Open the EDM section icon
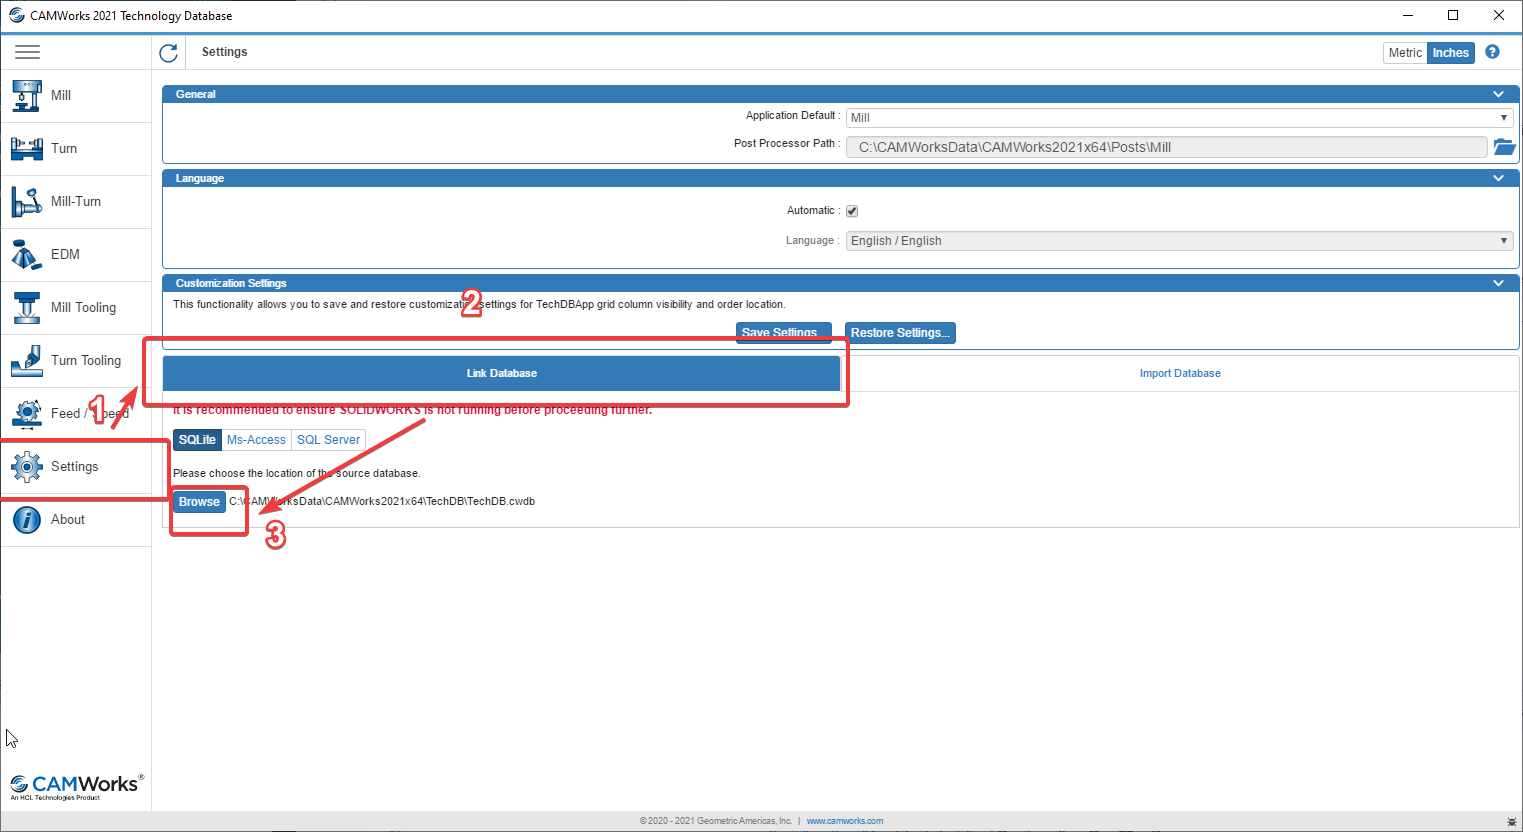The height and width of the screenshot is (832, 1523). [x=27, y=255]
